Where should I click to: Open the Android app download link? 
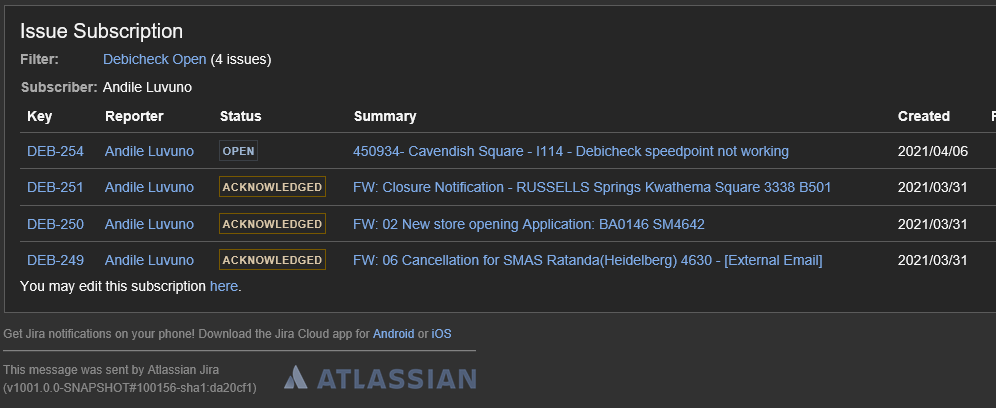(393, 334)
